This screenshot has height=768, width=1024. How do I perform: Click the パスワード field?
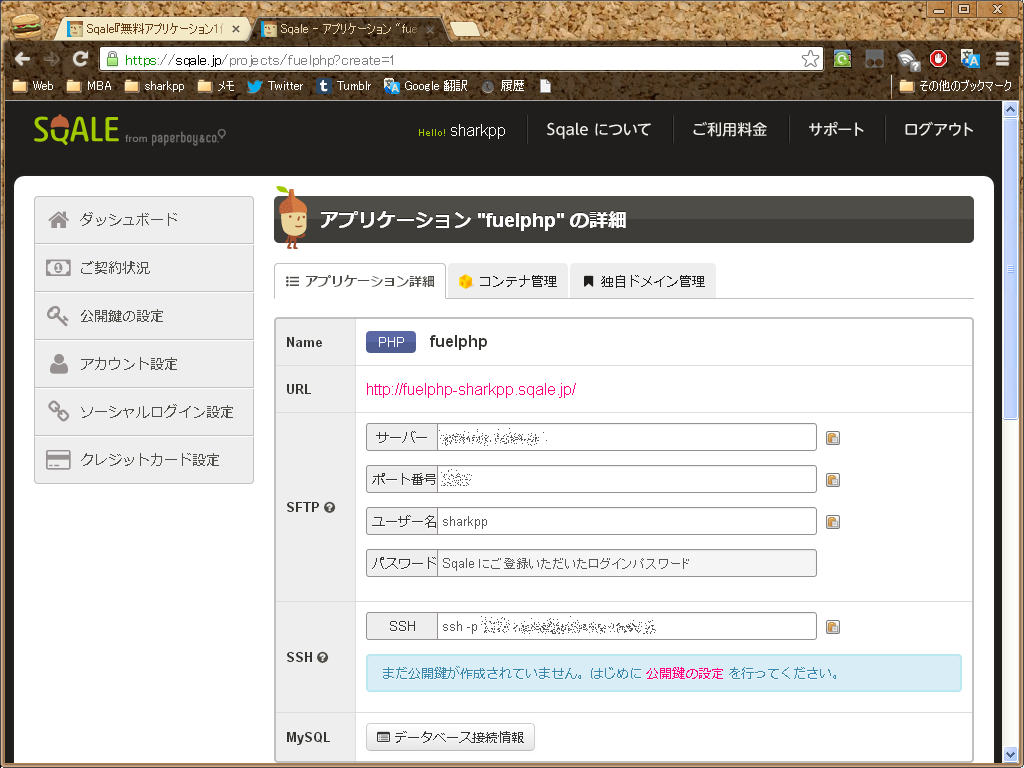click(627, 563)
